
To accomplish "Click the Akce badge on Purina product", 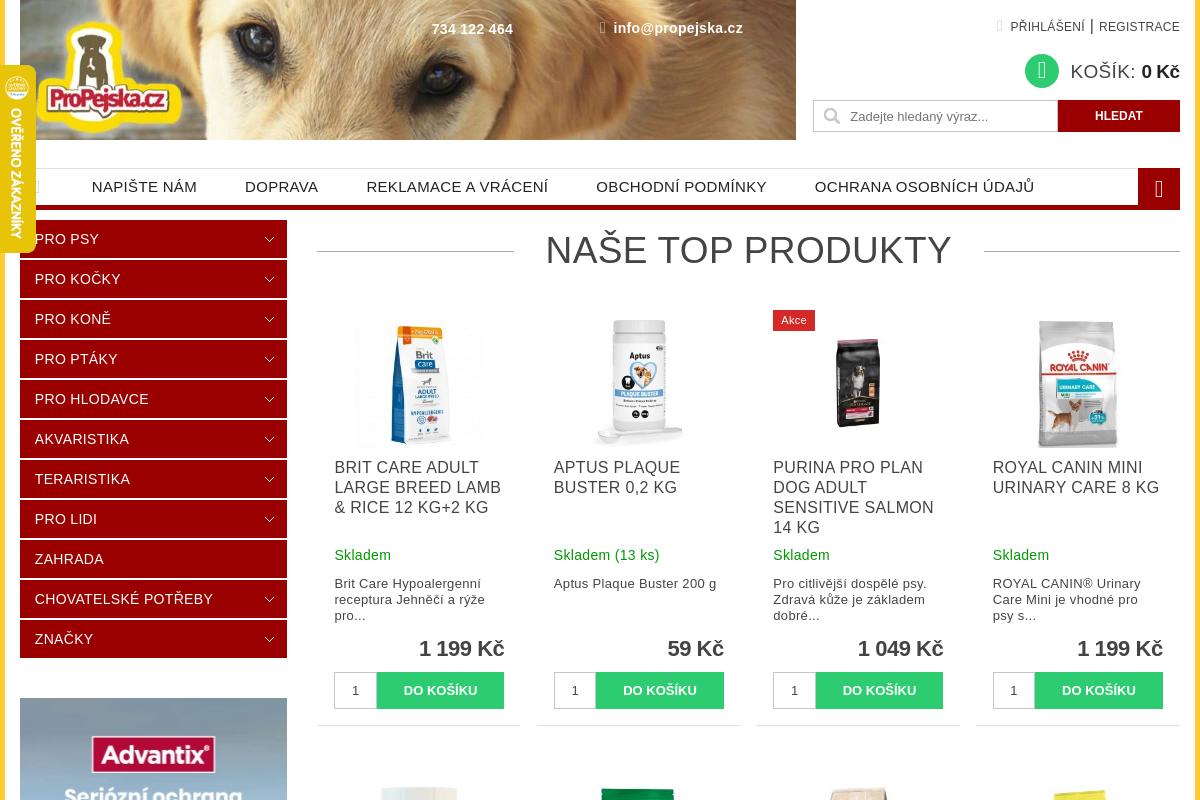I will pyautogui.click(x=794, y=320).
